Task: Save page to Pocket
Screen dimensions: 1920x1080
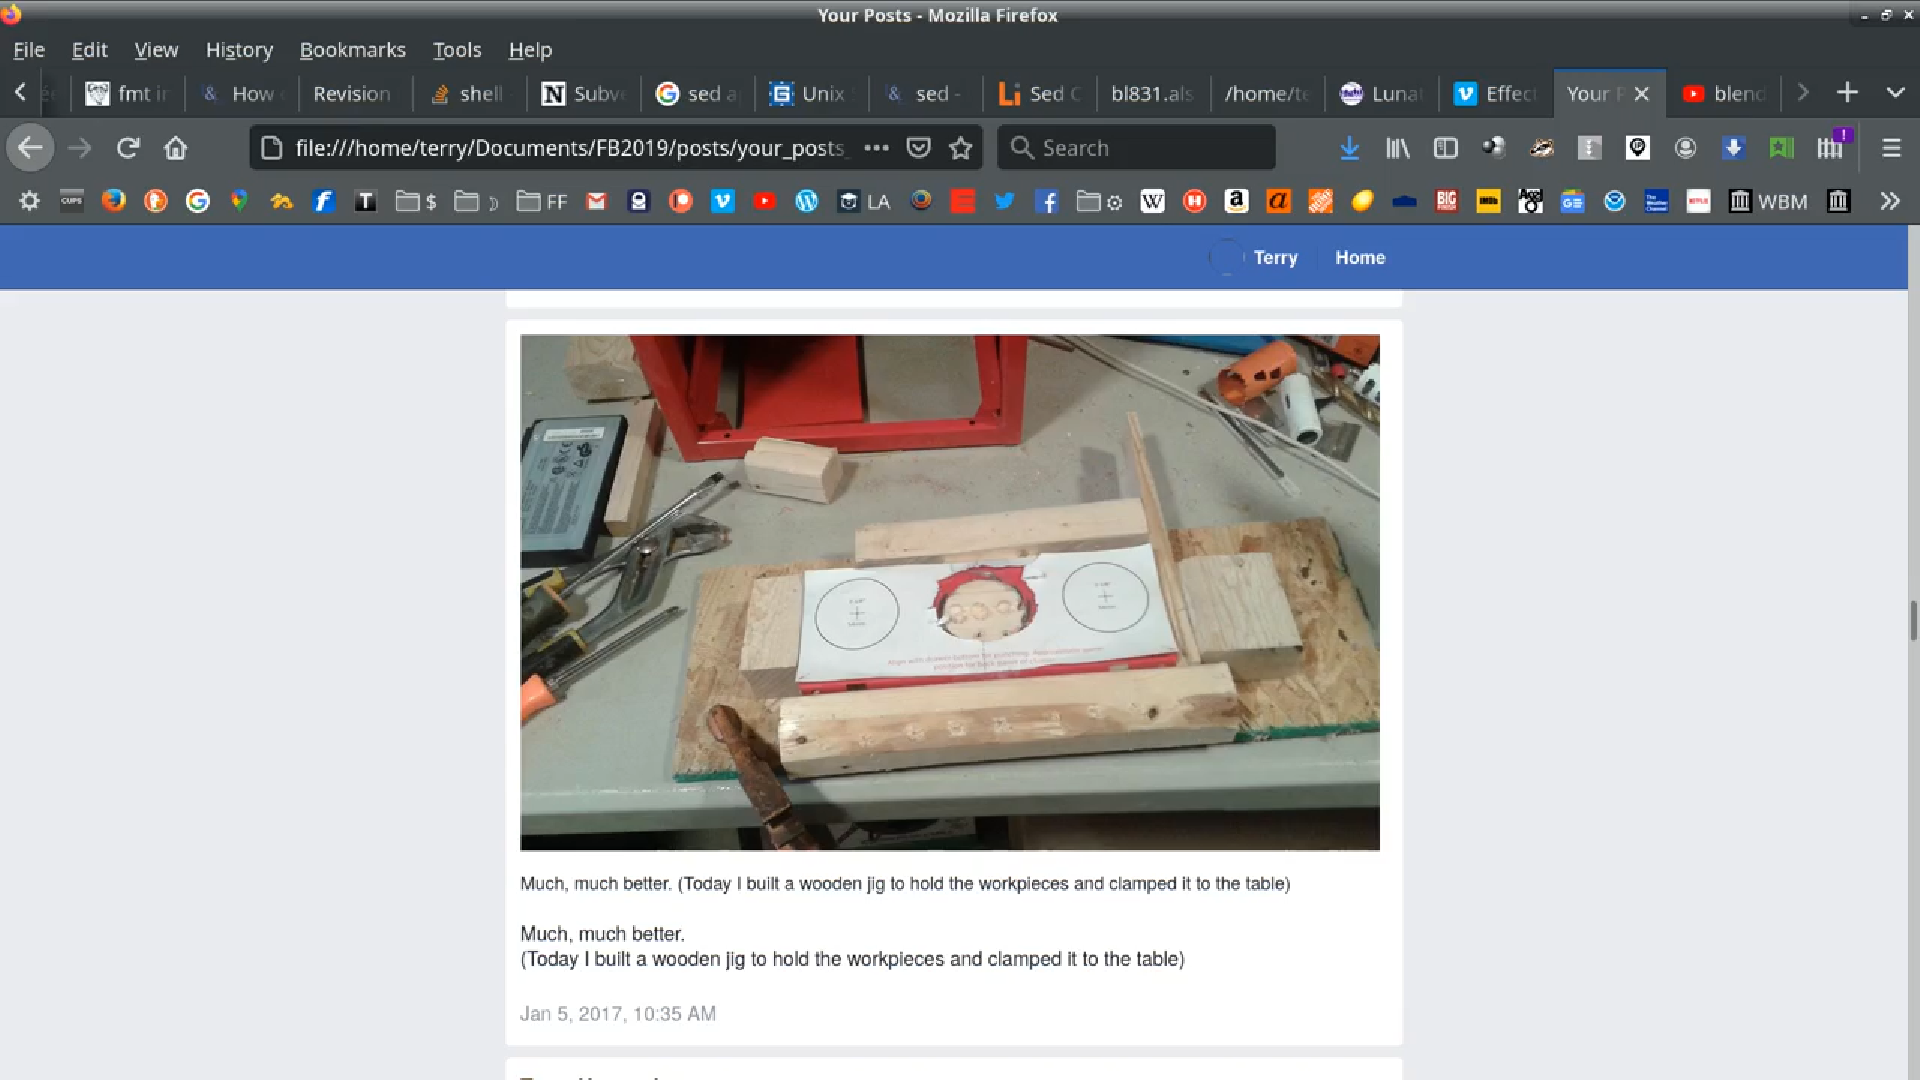Action: click(918, 148)
